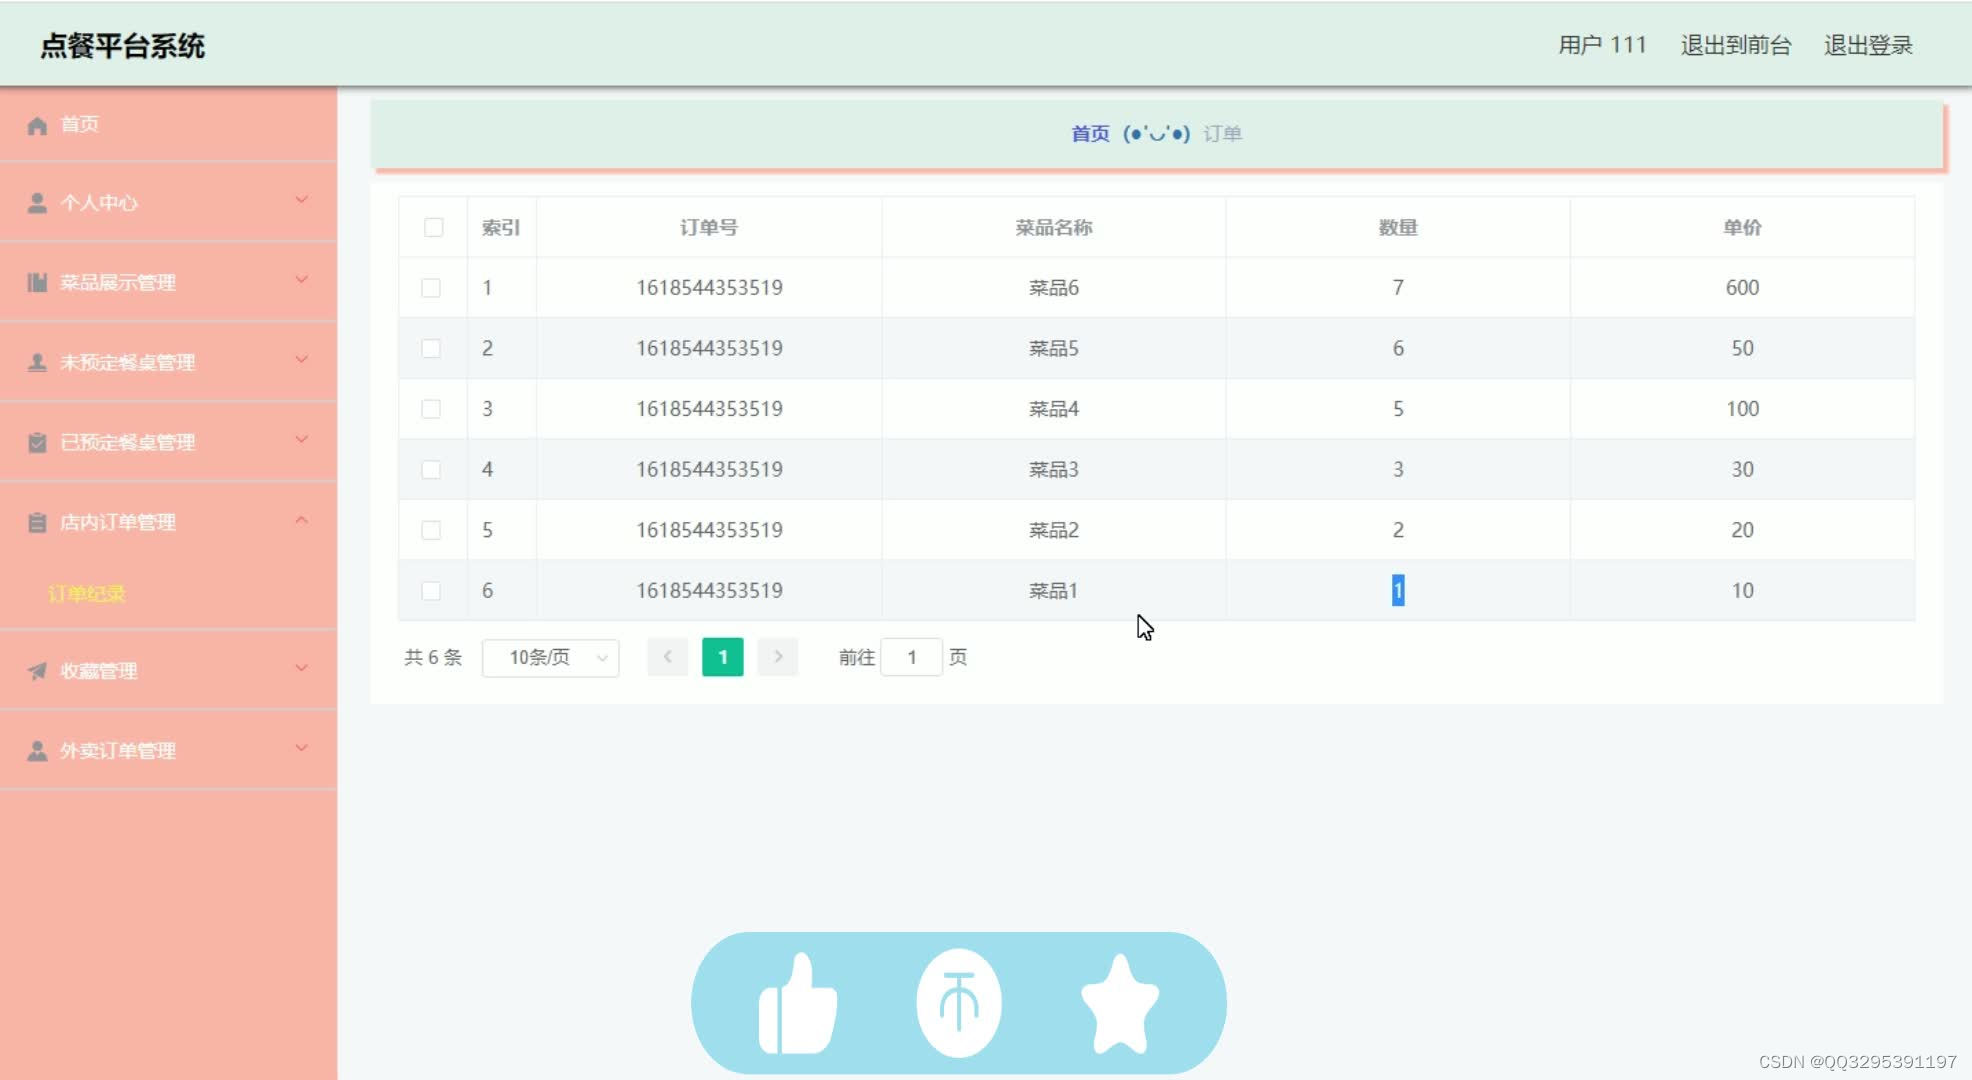Click the 菜品3 name cell
The width and height of the screenshot is (1972, 1080).
tap(1054, 470)
